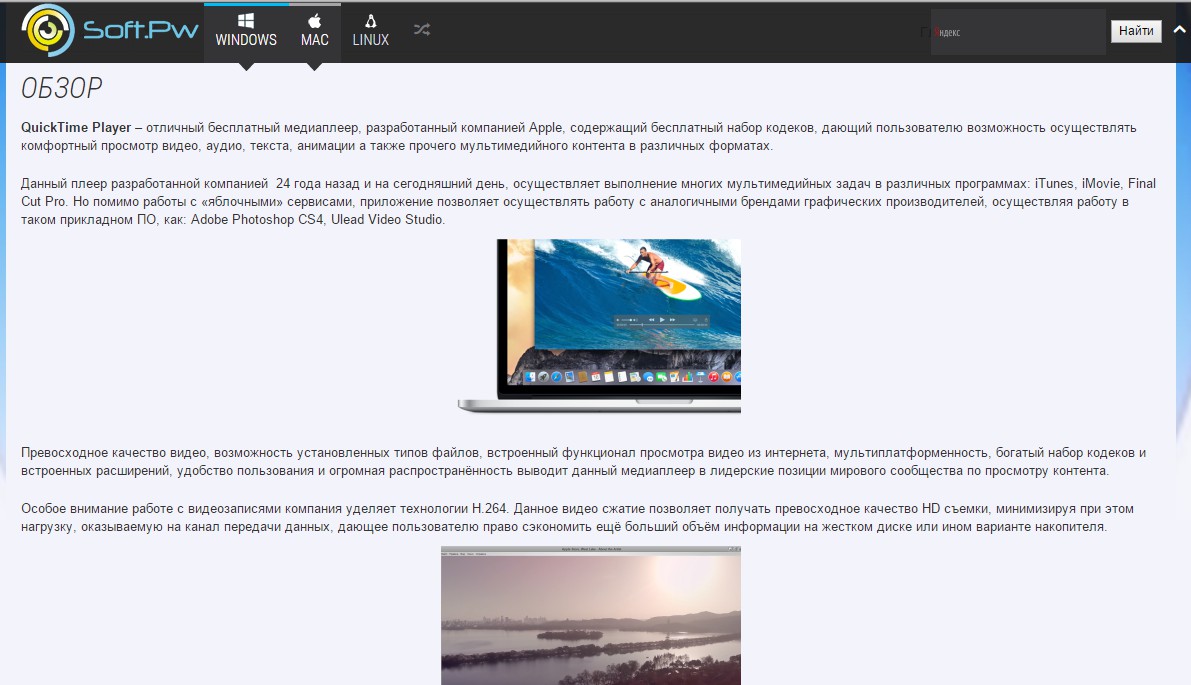
Task: Click the MacBook surfer screenshot image
Action: pyautogui.click(x=599, y=327)
